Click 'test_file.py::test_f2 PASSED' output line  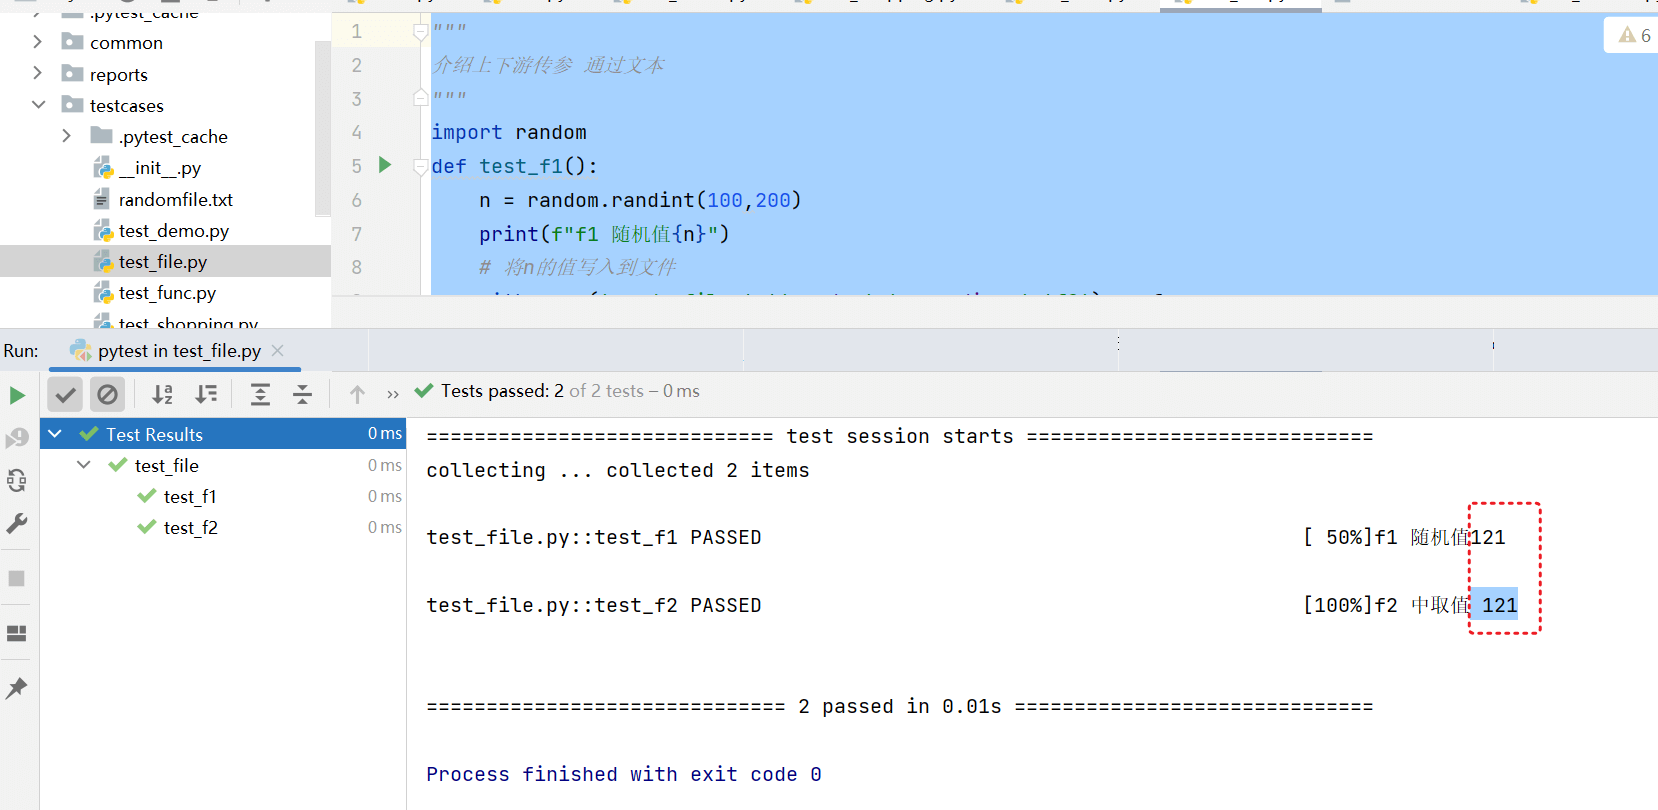[594, 605]
